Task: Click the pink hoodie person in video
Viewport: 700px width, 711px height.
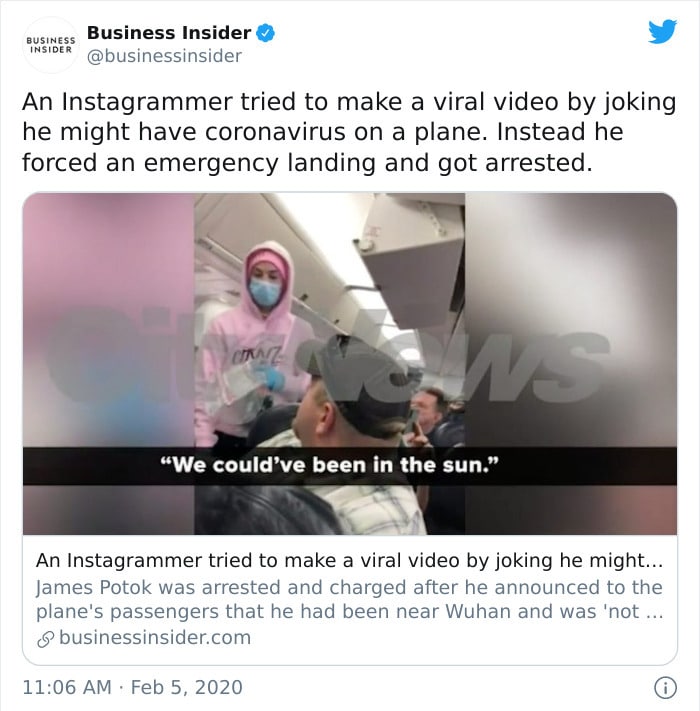Action: [251, 345]
